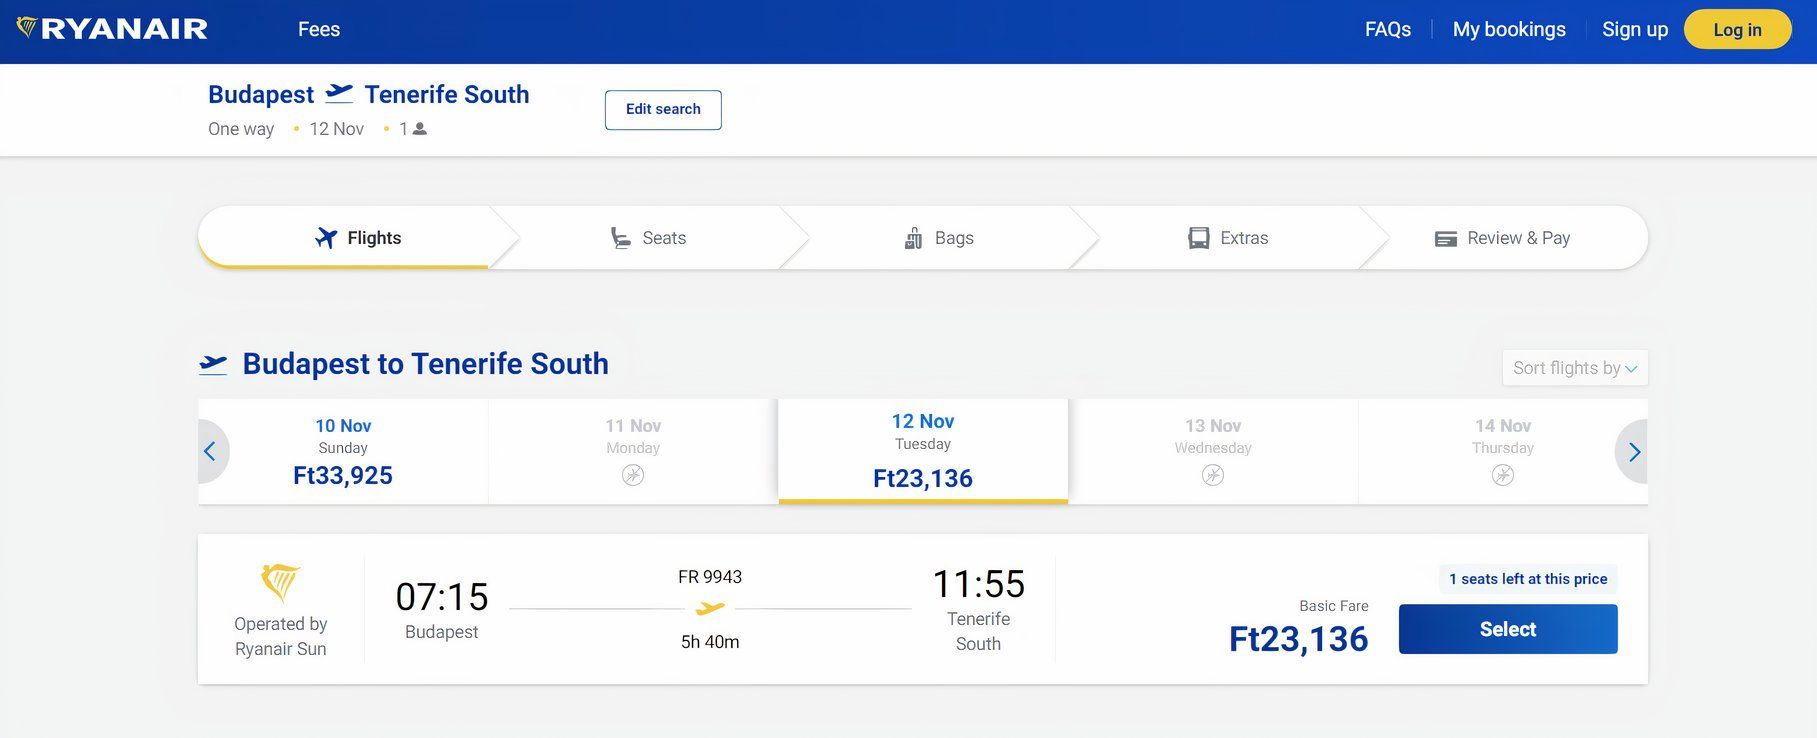The height and width of the screenshot is (738, 1817).
Task: Show previous dates with left arrow
Action: click(210, 452)
